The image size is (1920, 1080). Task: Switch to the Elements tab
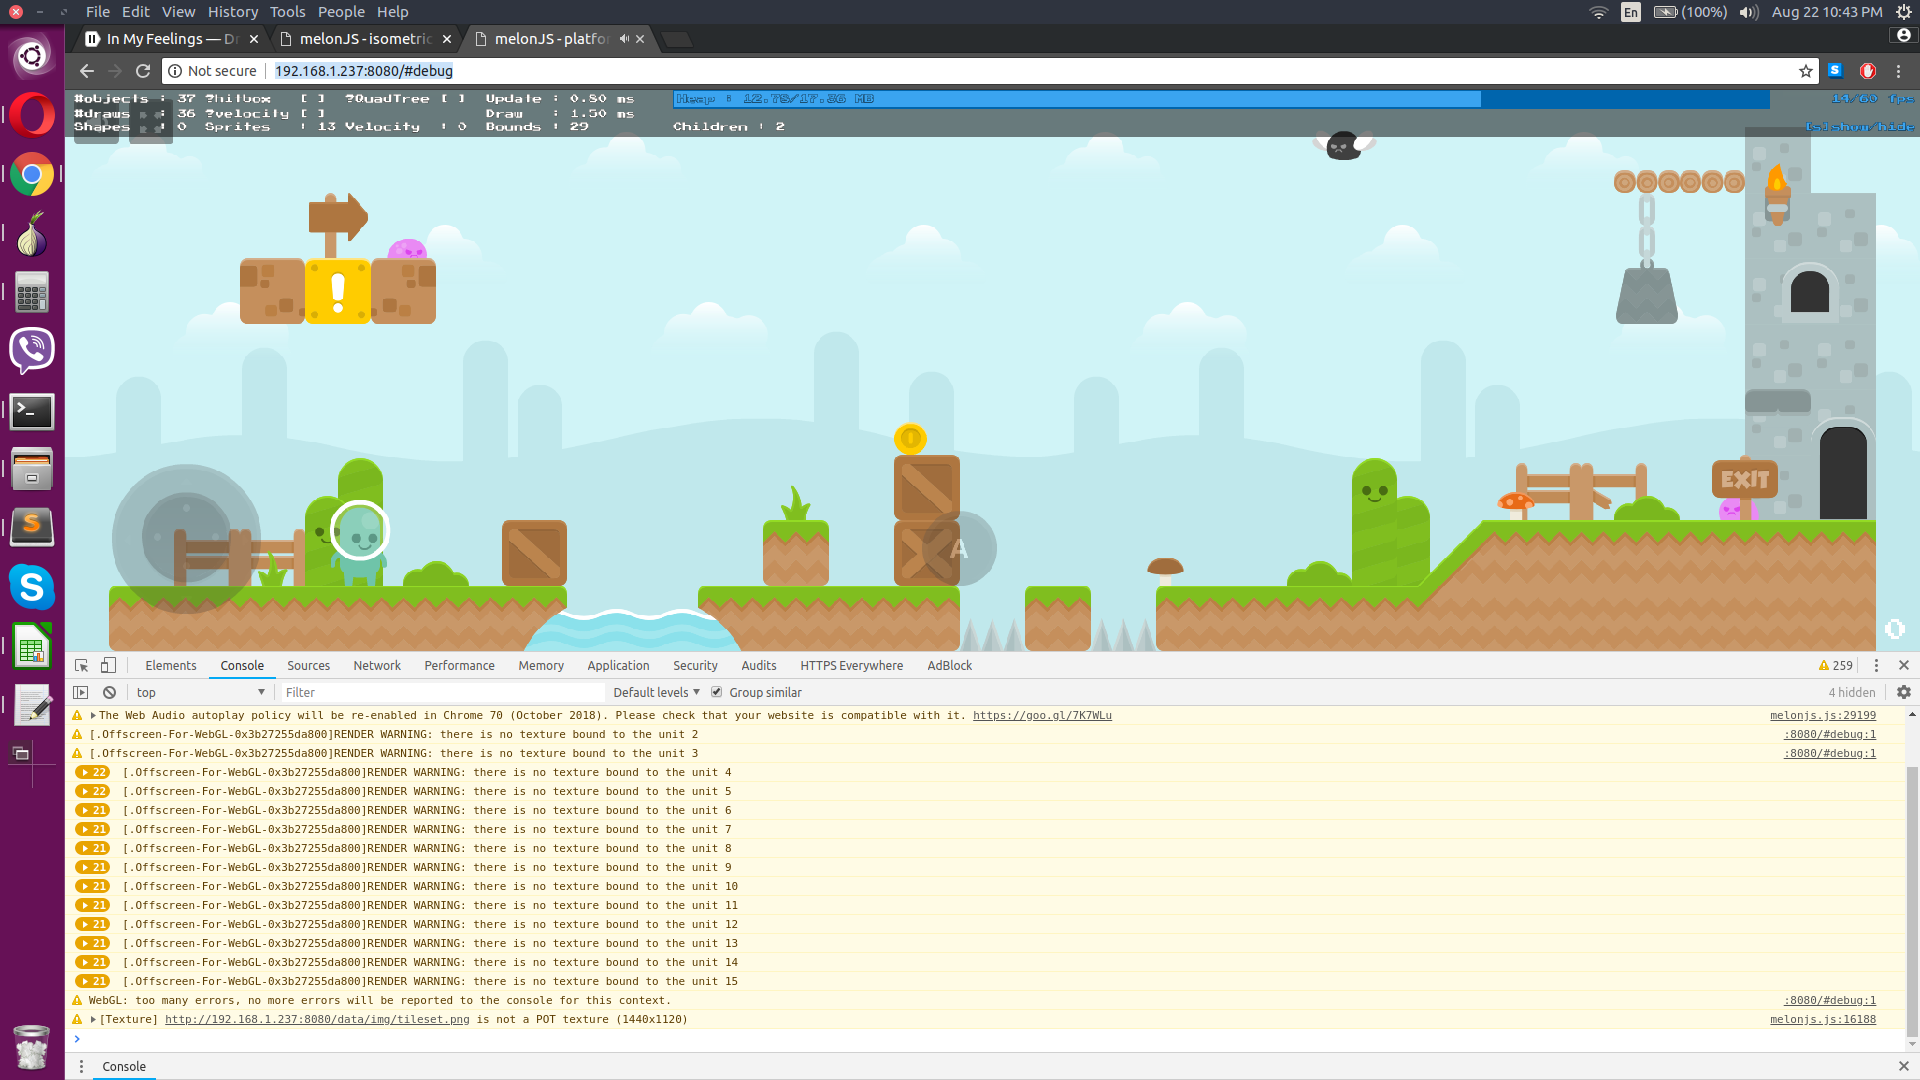coord(171,665)
